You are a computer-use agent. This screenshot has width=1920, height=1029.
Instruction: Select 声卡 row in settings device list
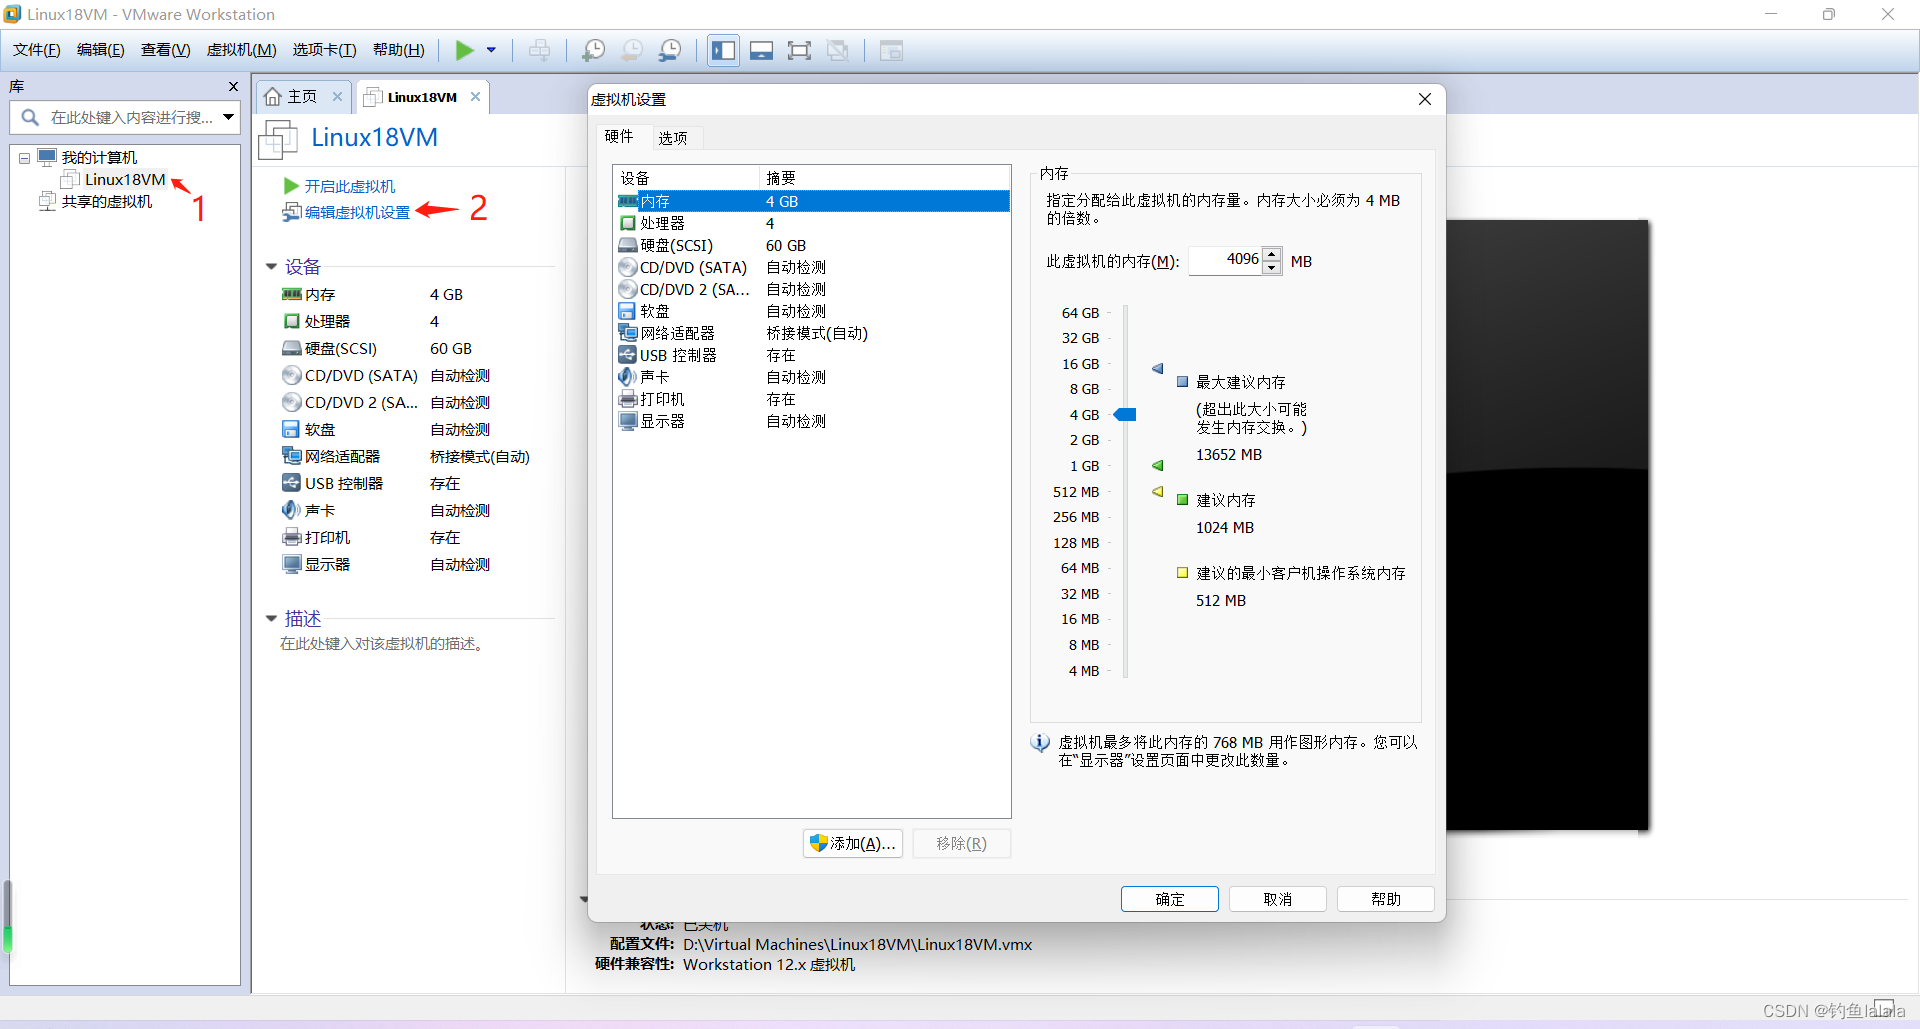(812, 377)
